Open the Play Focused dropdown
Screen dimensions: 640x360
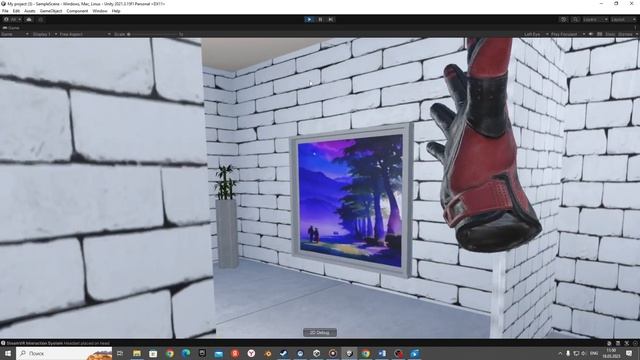568,34
